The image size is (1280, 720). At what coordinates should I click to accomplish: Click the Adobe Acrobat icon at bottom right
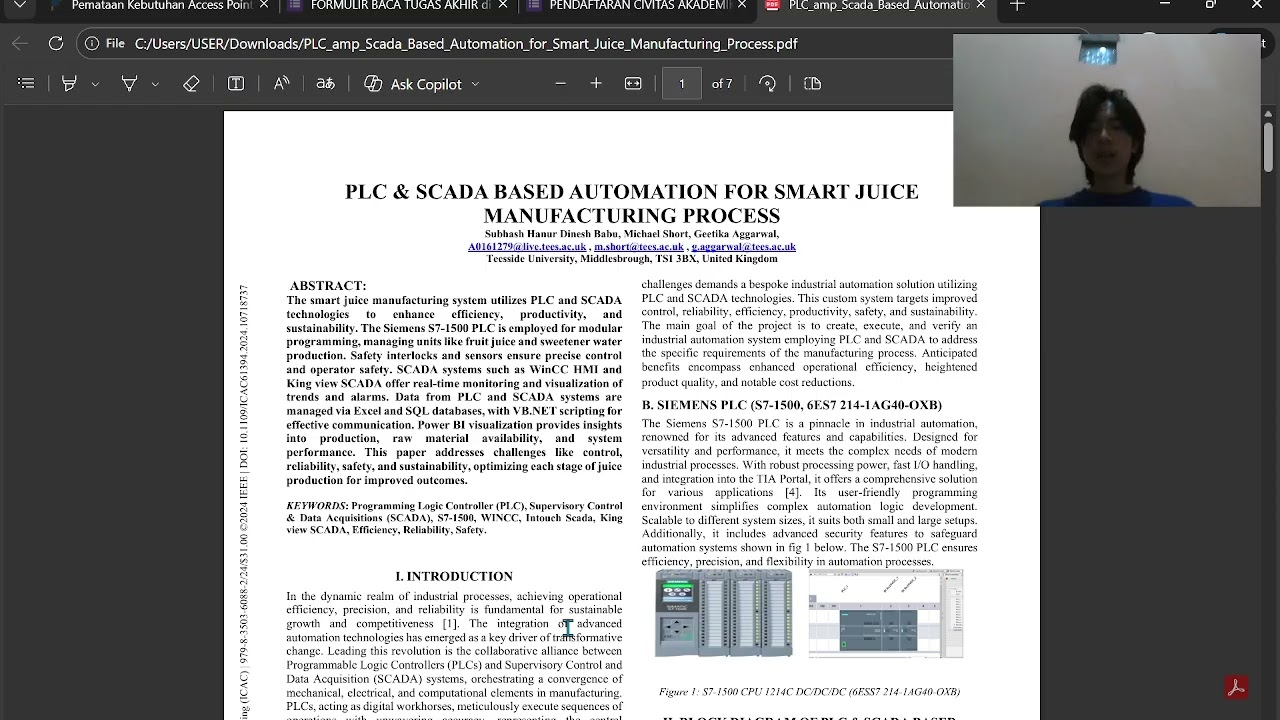click(1236, 687)
